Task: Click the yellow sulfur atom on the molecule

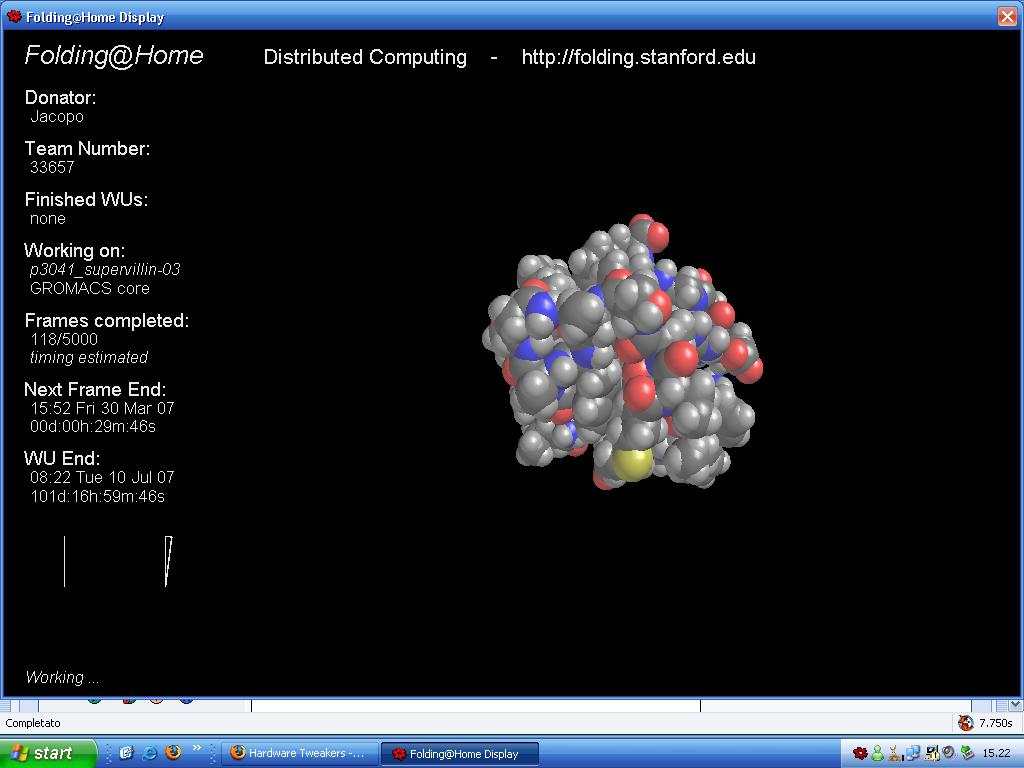Action: click(632, 462)
